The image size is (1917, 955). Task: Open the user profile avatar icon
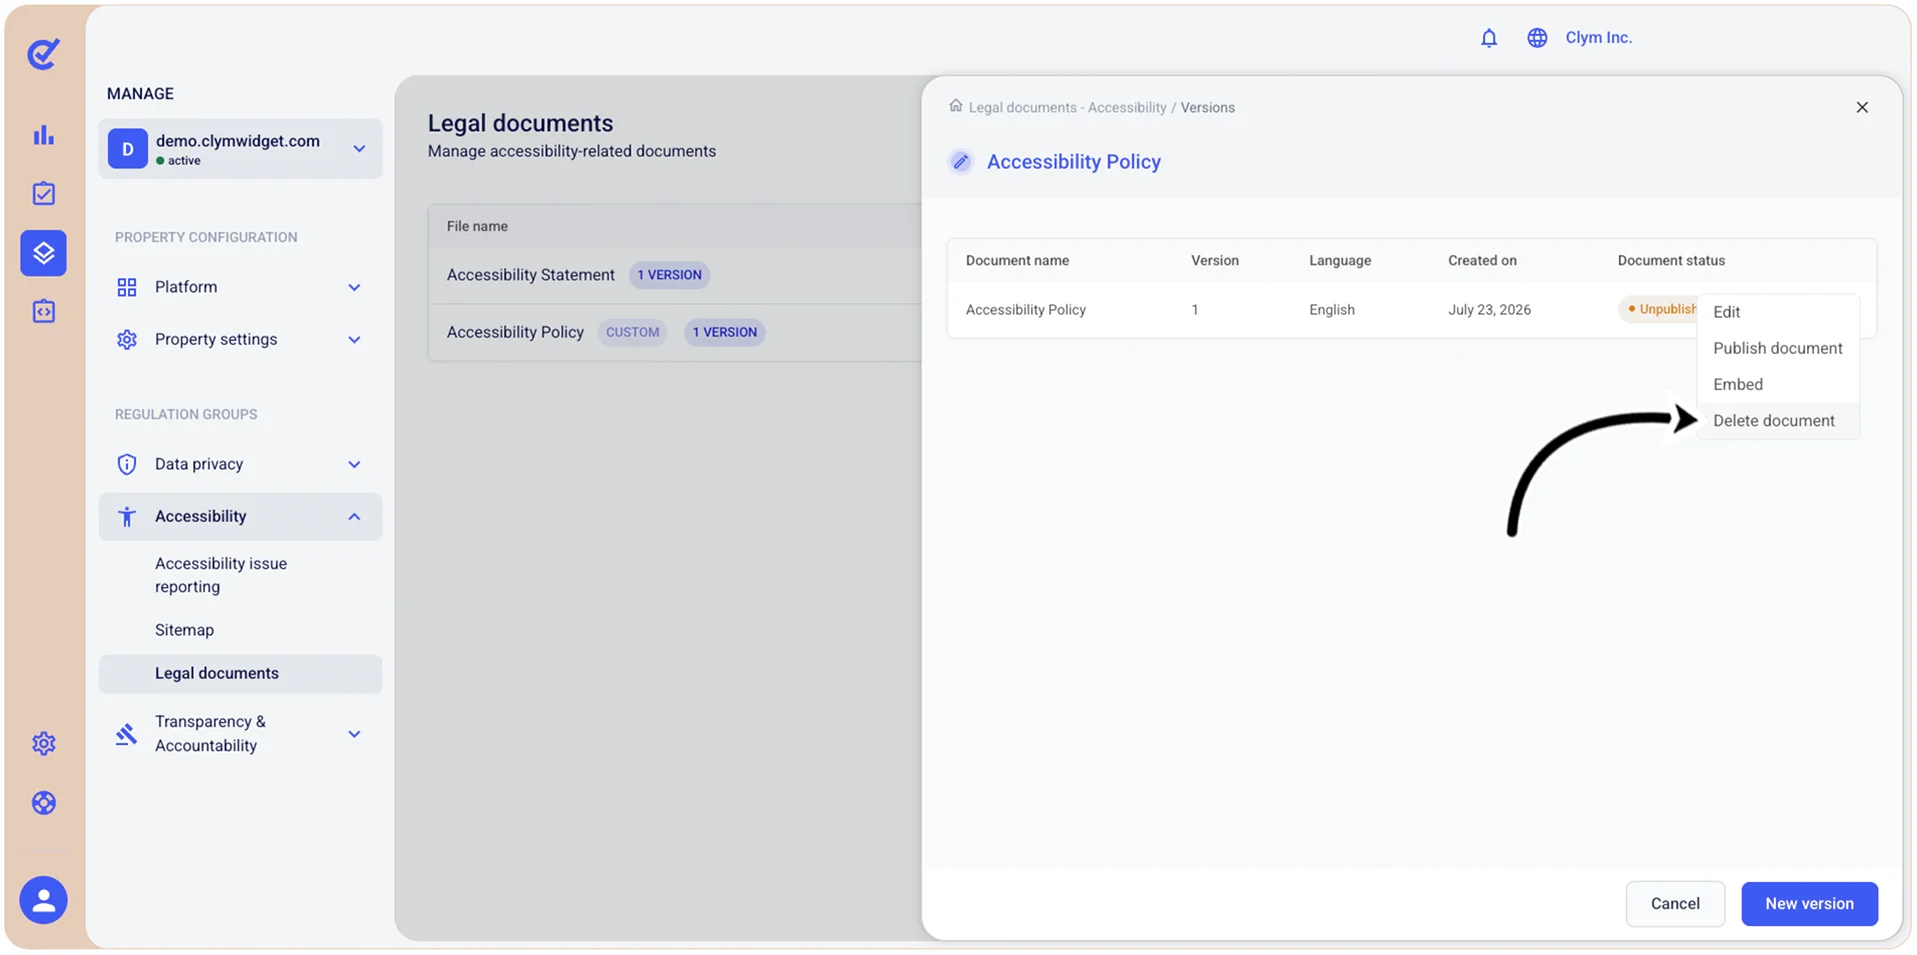click(x=43, y=900)
